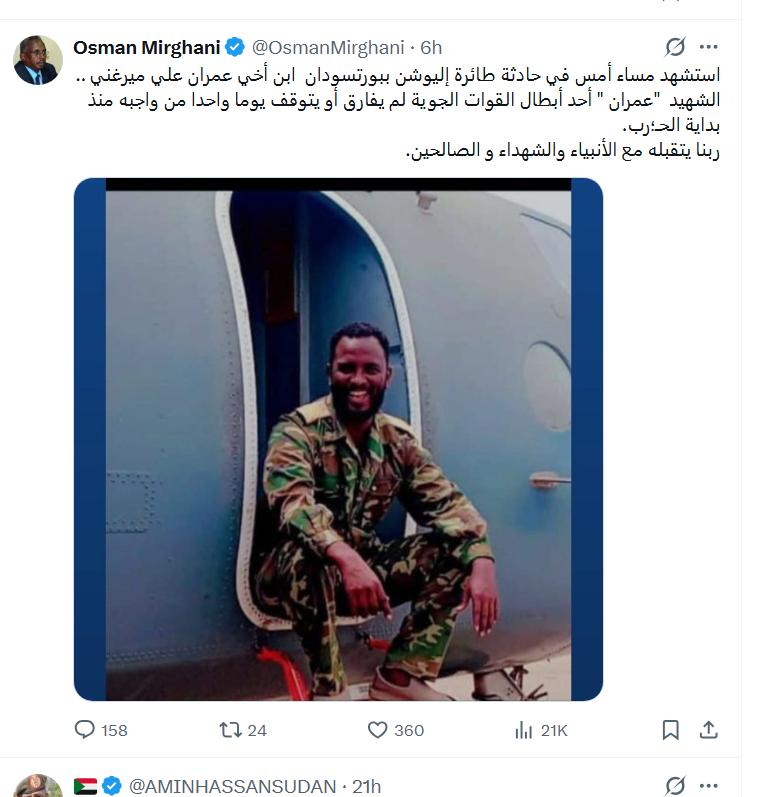This screenshot has width=779, height=797.
Task: Click the Grok explain icon on Osman's post
Action: point(675,47)
